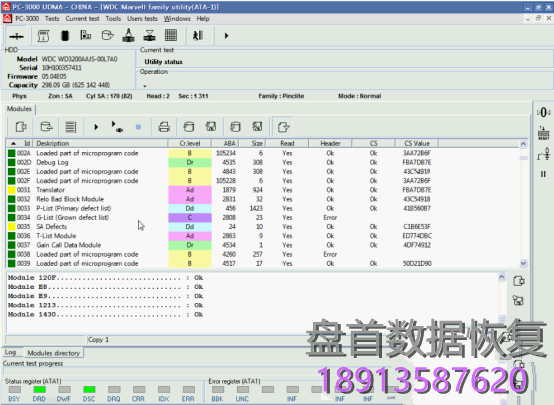This screenshot has height=405, width=554.
Task: Start the modules check with play button
Action: click(96, 127)
